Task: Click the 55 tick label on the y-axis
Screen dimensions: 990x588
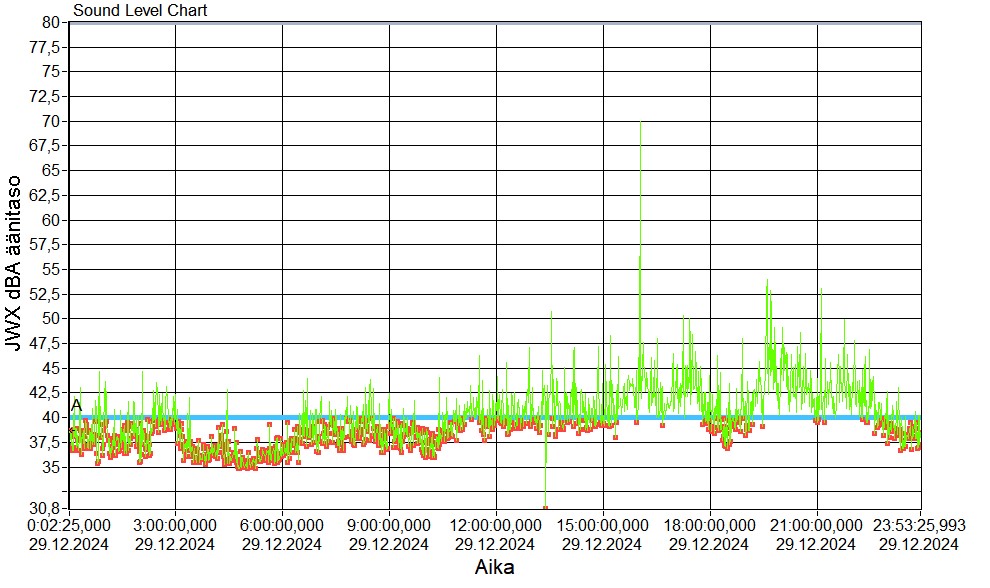Action: pyautogui.click(x=52, y=269)
